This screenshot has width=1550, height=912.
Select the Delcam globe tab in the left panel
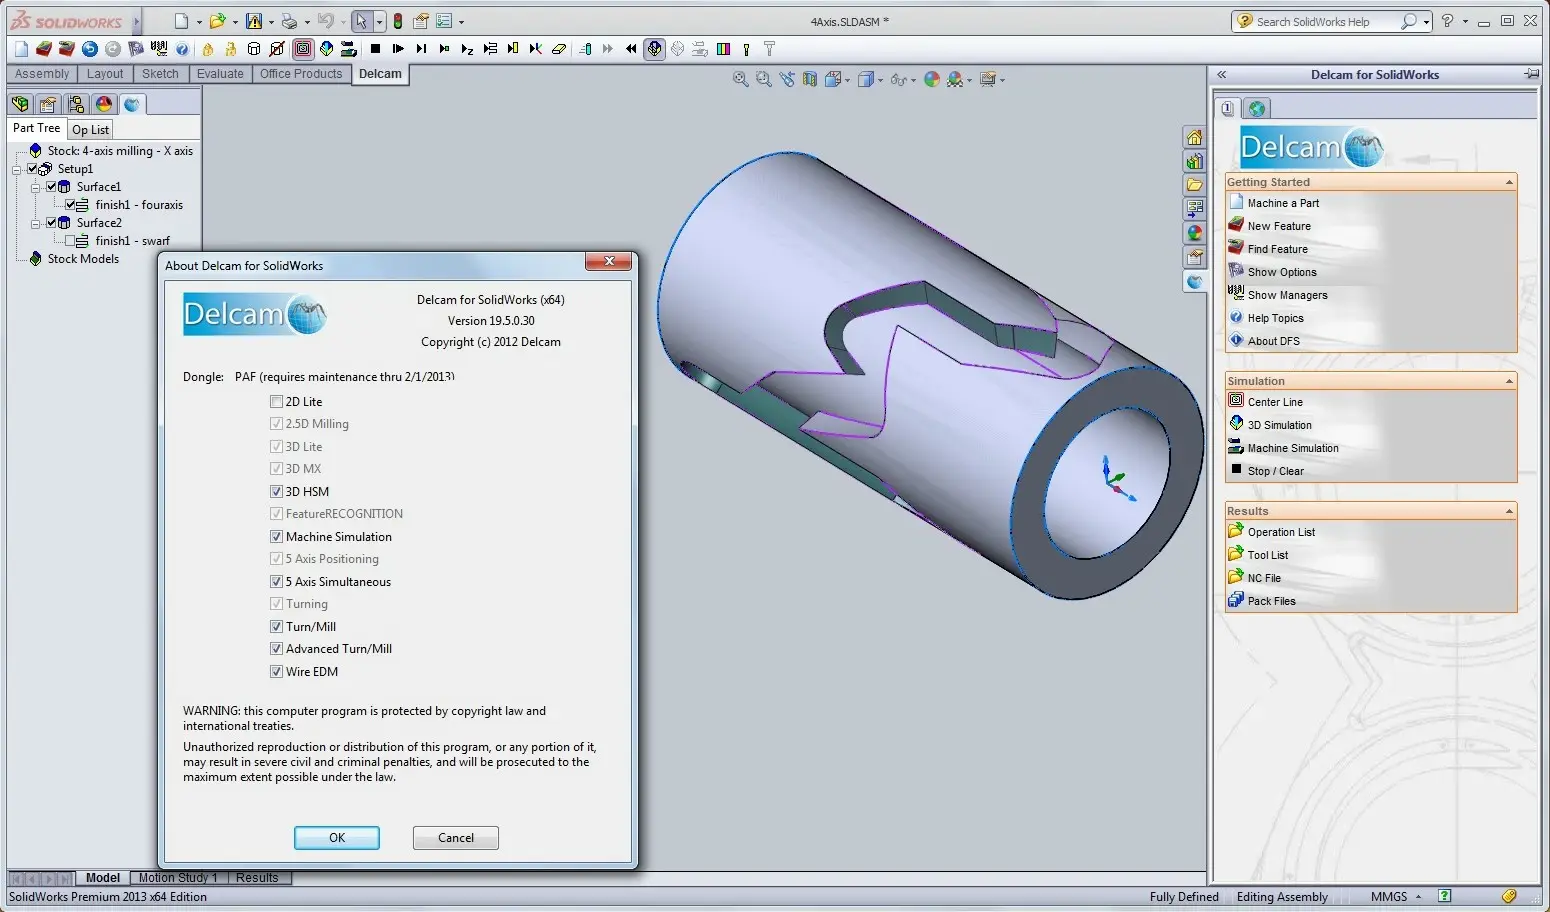[132, 104]
